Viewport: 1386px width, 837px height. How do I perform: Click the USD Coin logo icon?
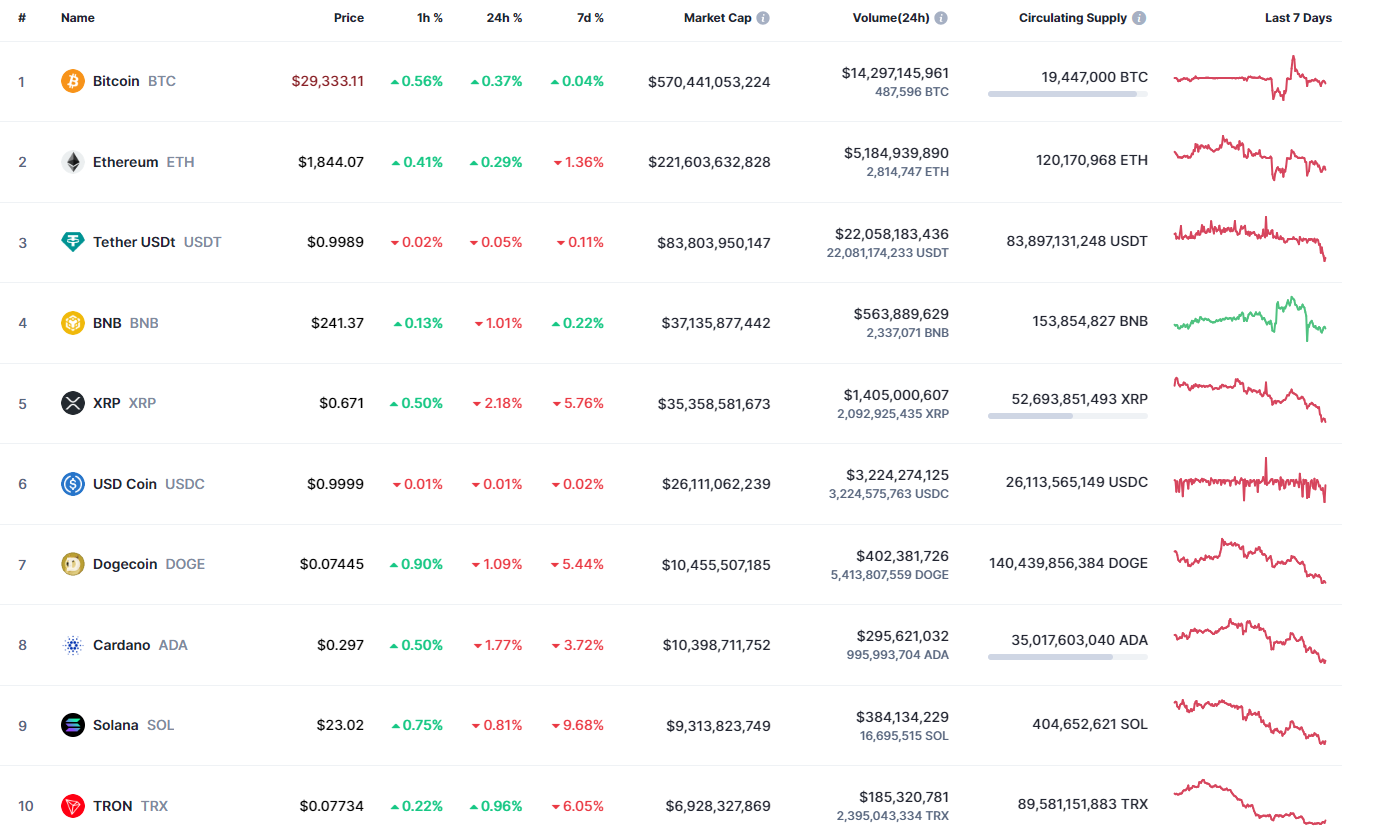pyautogui.click(x=72, y=483)
